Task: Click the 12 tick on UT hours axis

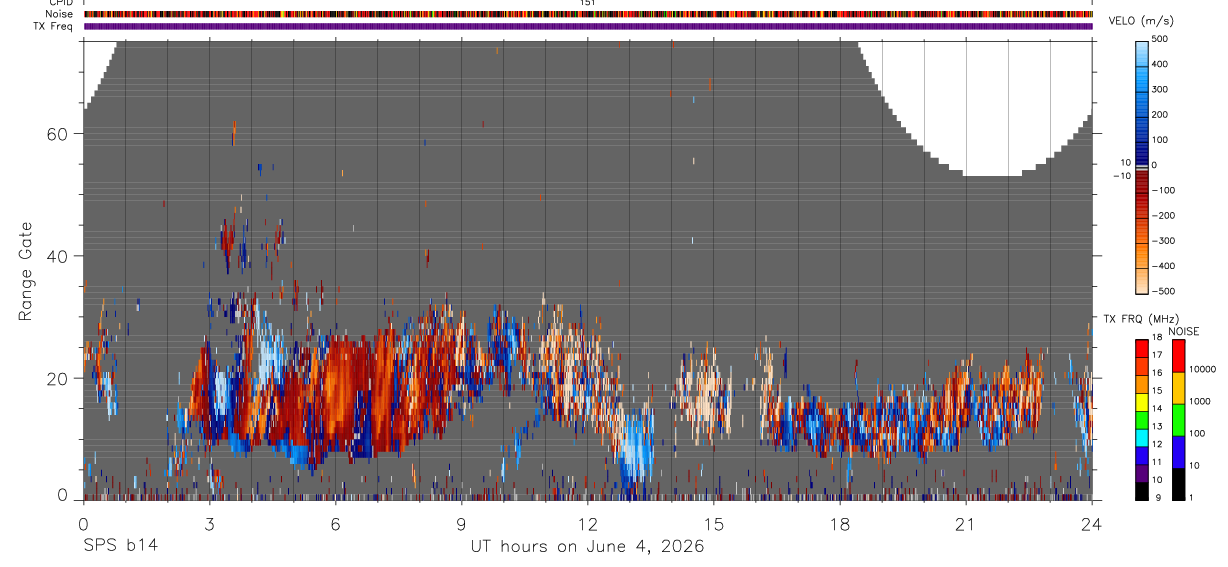Action: (x=588, y=523)
